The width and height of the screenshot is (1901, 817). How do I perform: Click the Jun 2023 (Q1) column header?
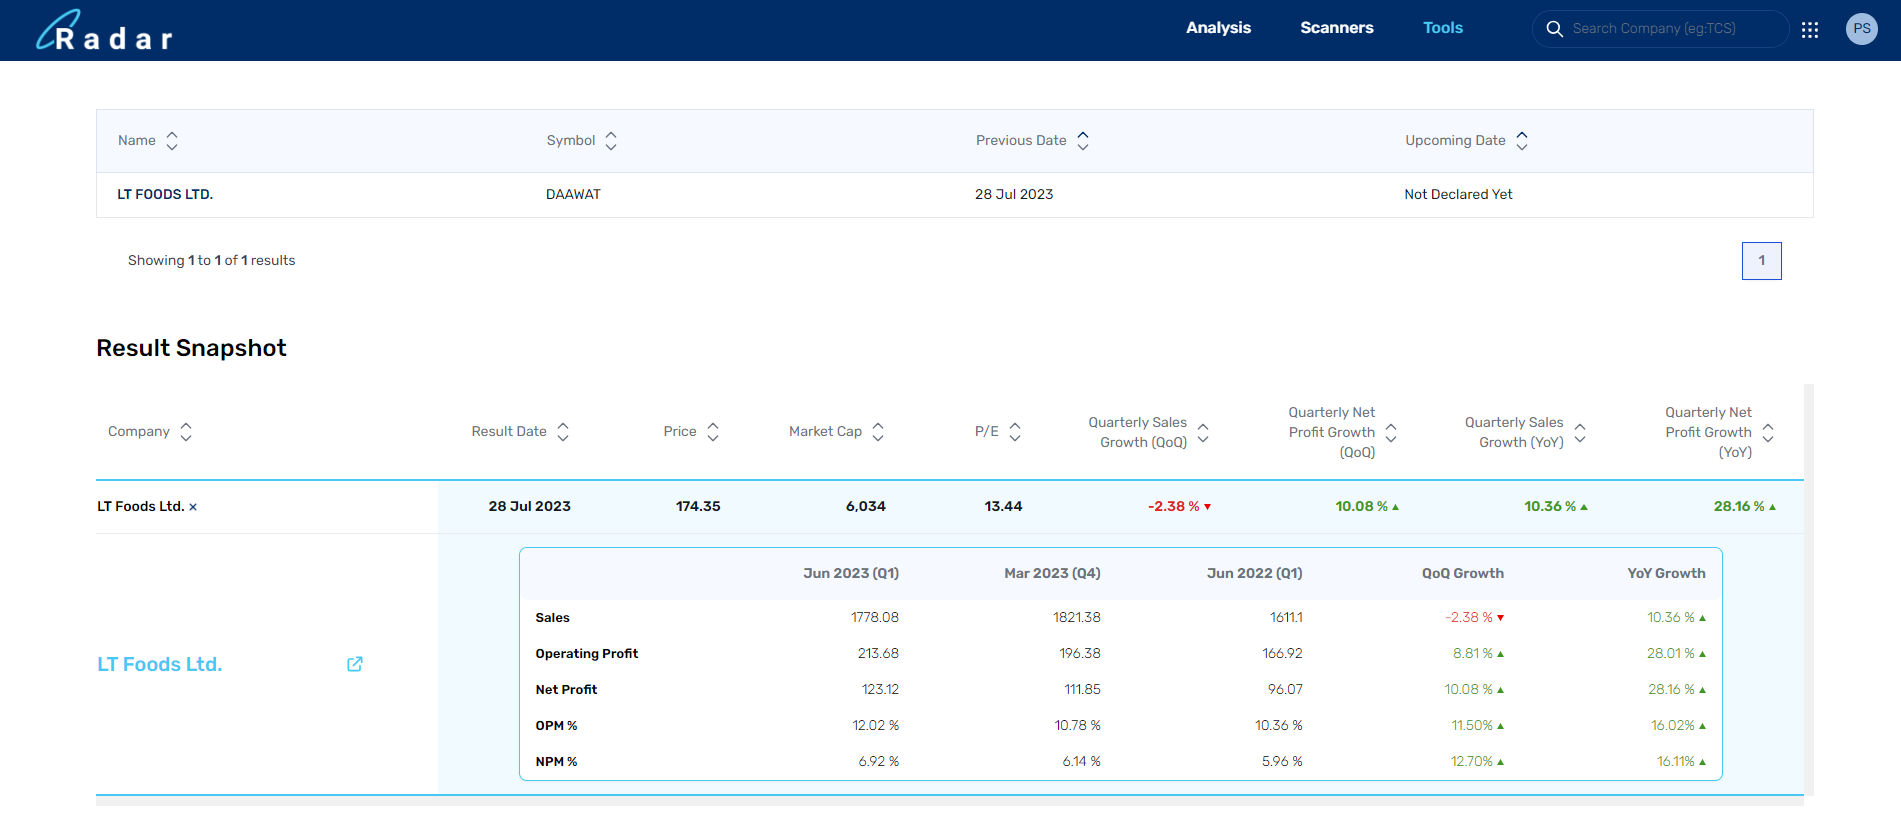[x=851, y=573]
